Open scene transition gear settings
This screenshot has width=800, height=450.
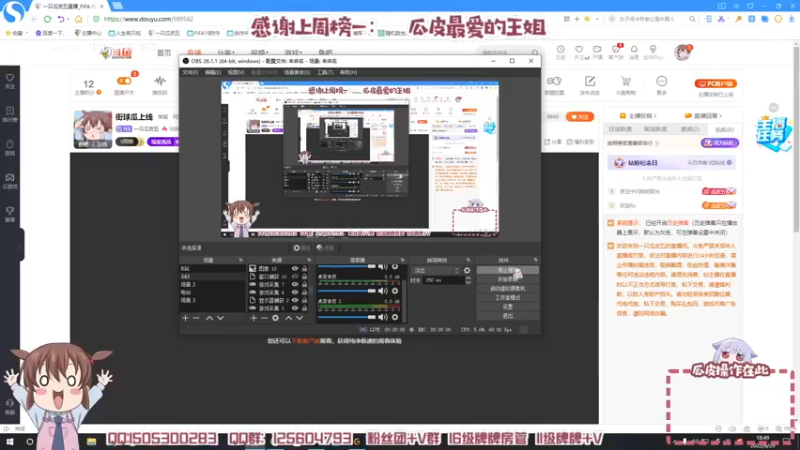coord(467,270)
